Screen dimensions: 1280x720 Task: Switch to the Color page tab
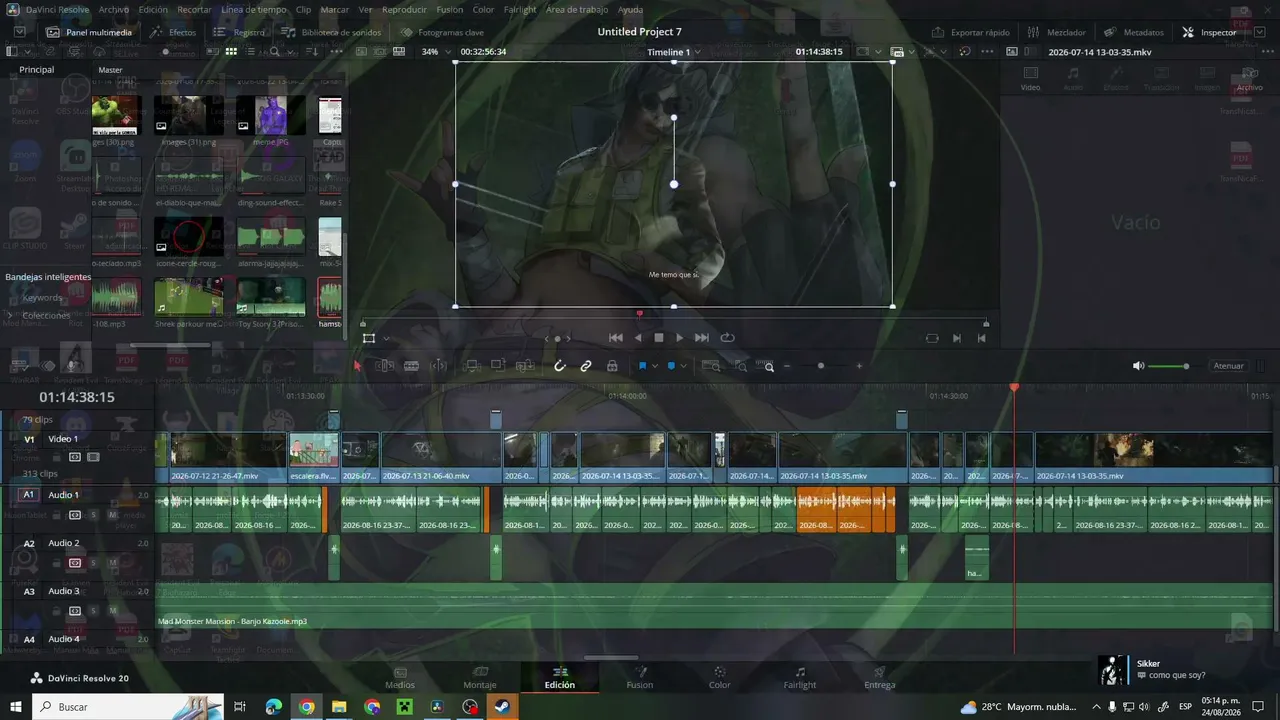719,678
